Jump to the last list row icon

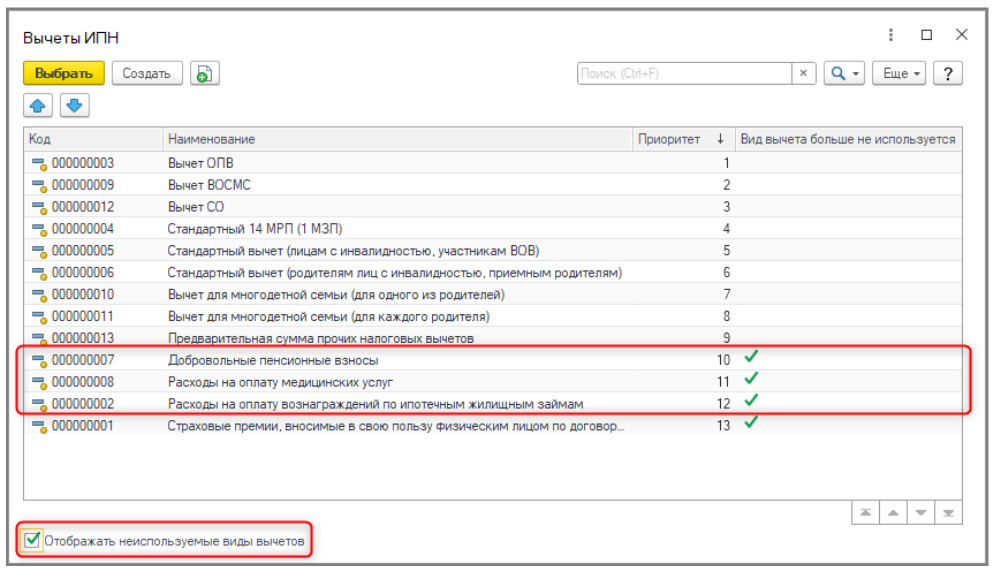coord(950,512)
